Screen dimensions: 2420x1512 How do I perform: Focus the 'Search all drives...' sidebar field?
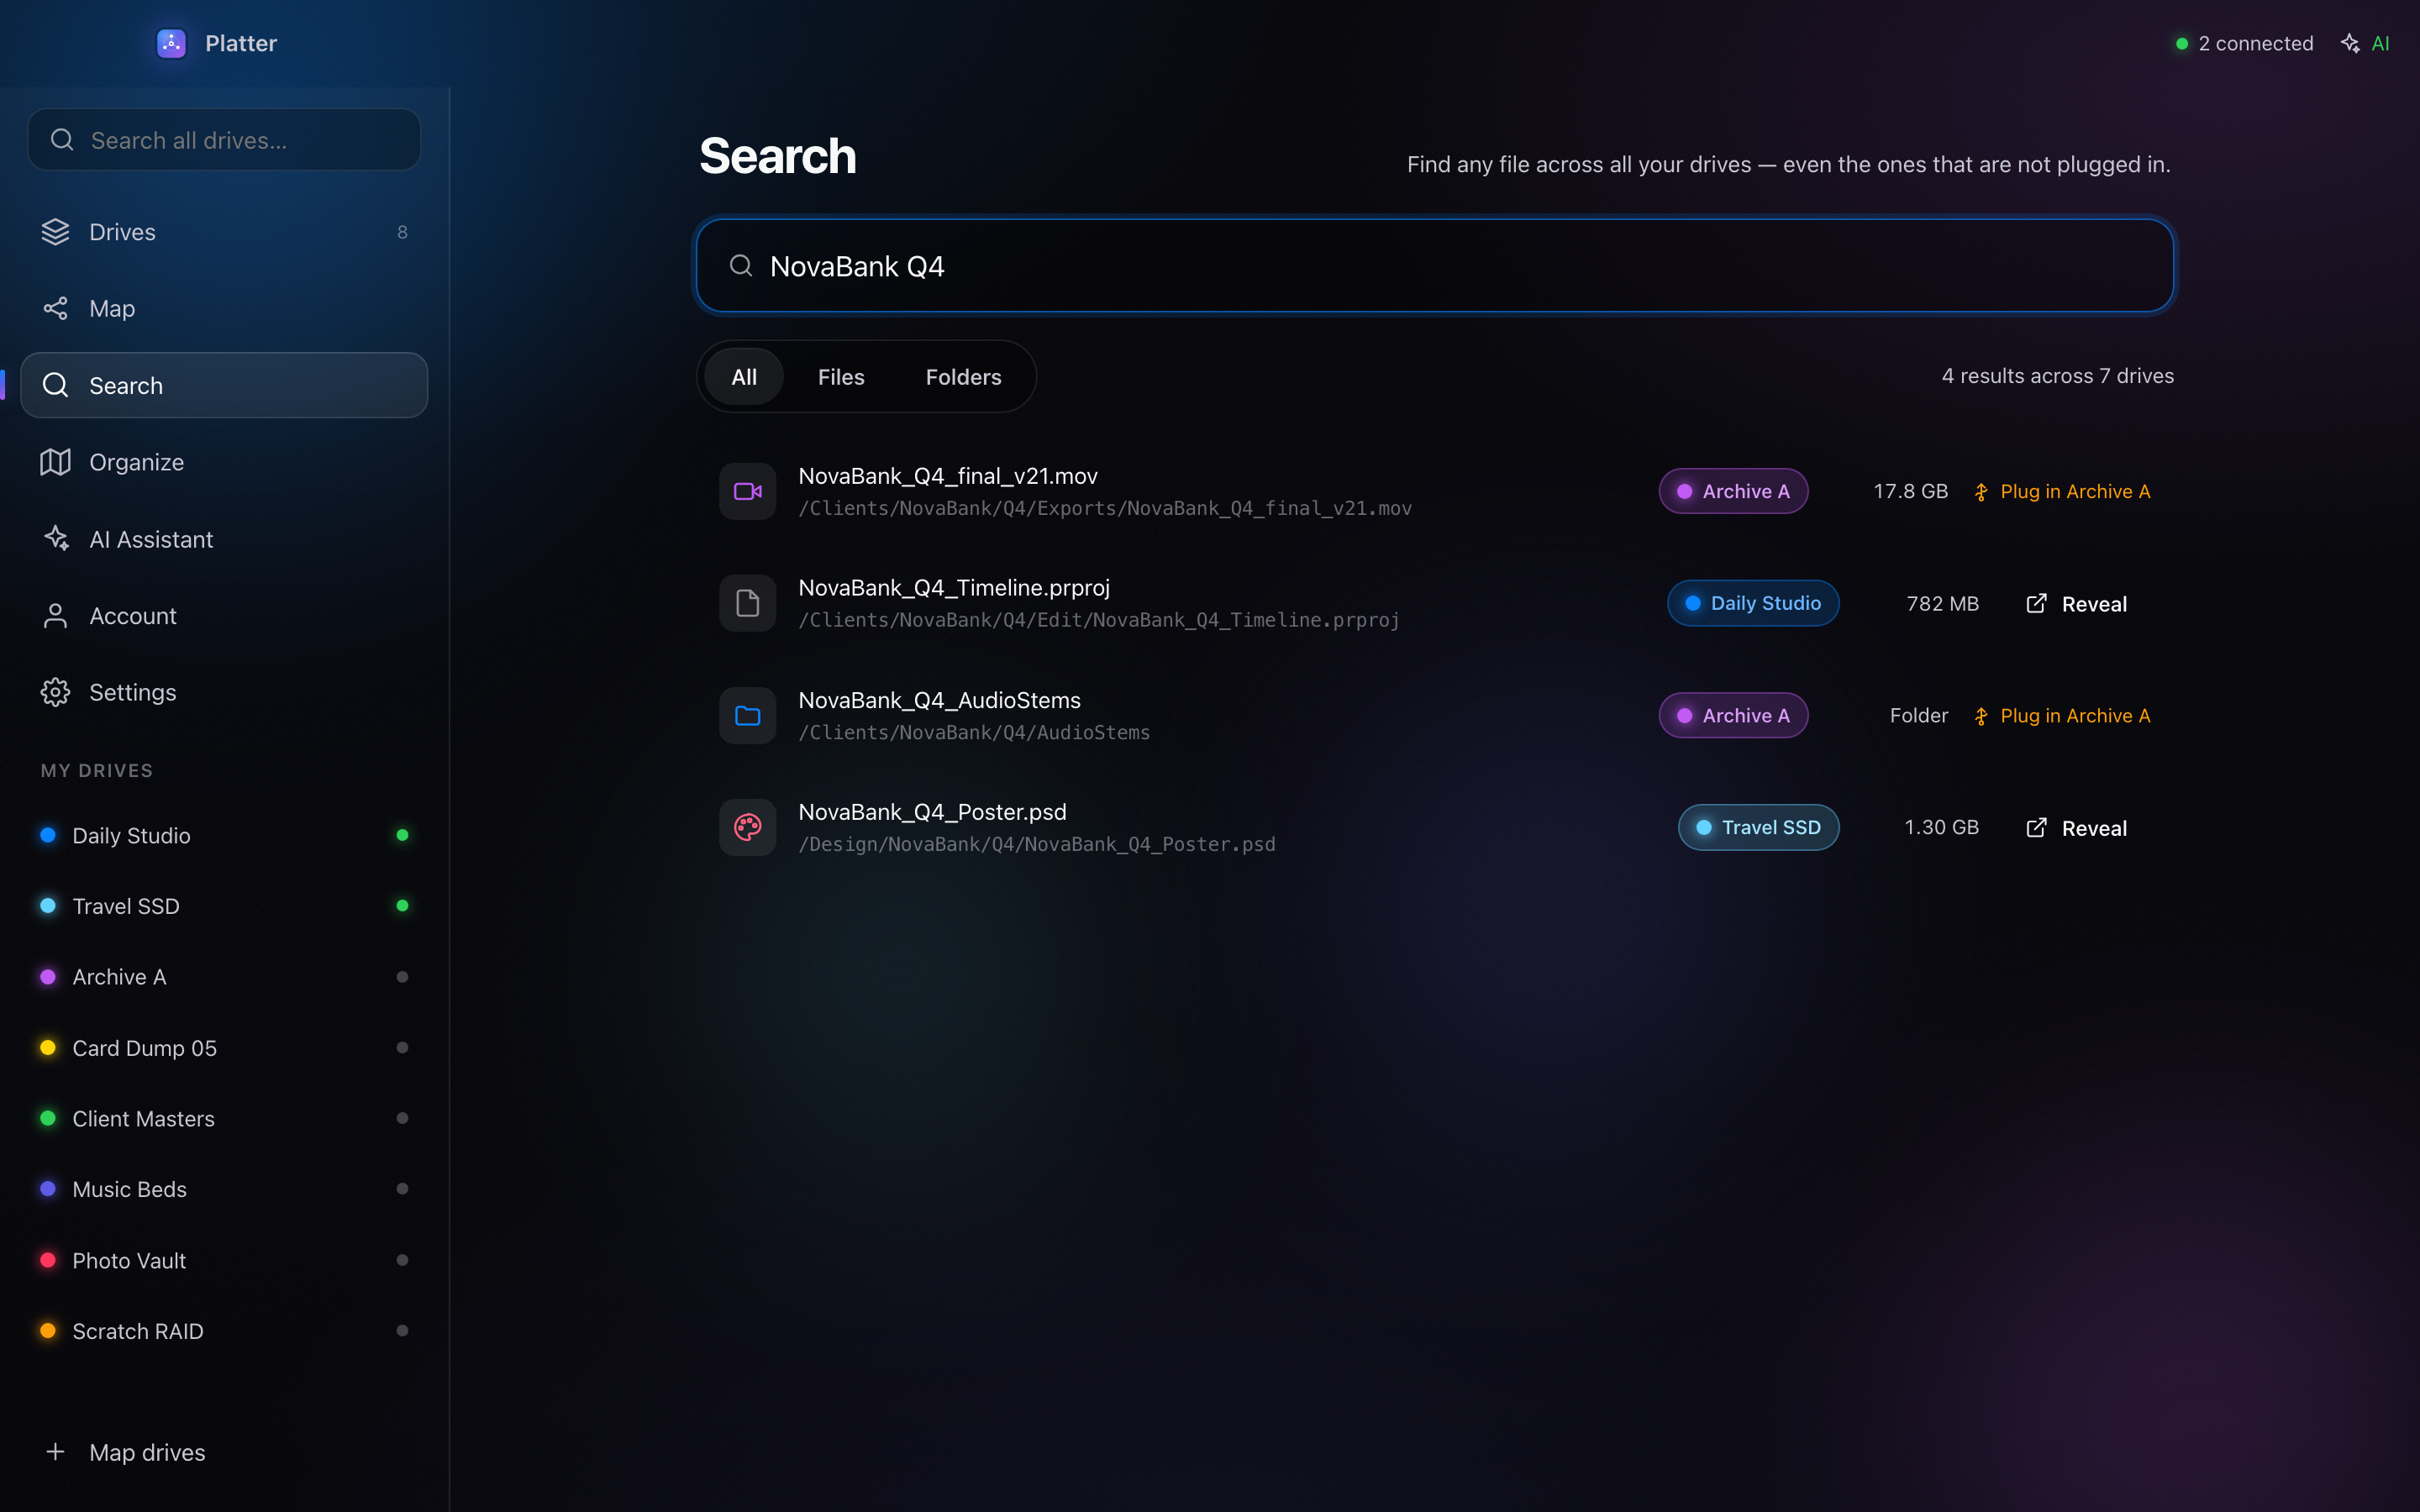click(224, 140)
